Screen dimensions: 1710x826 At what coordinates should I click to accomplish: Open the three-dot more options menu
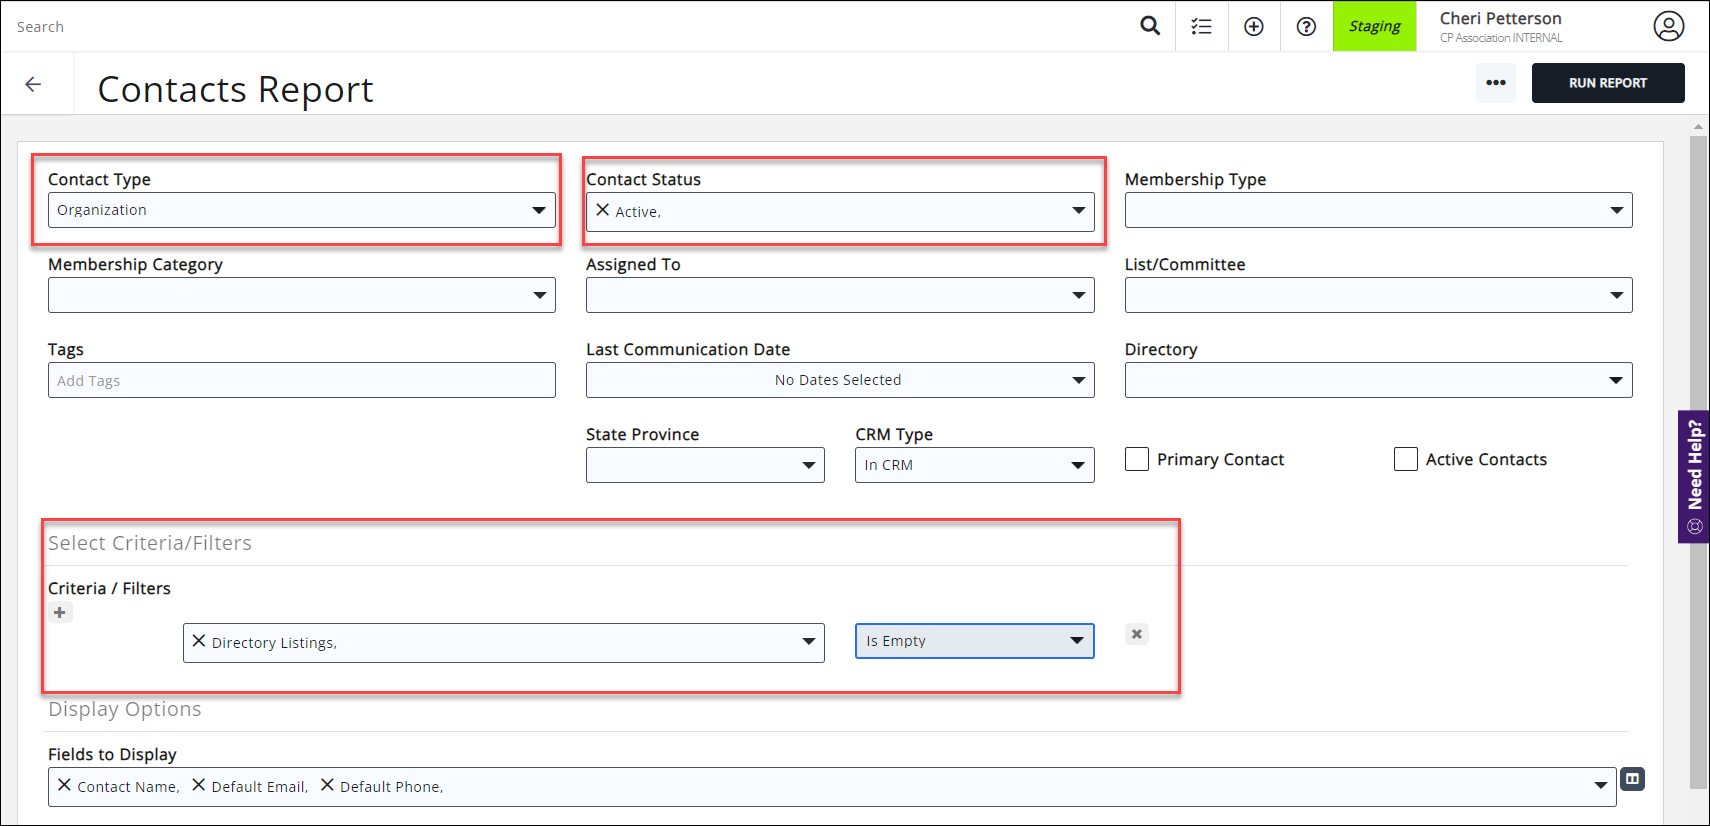[x=1495, y=83]
